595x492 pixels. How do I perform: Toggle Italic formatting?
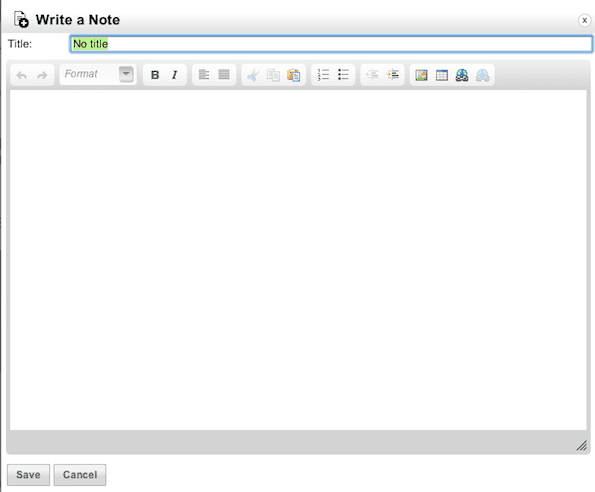click(175, 75)
